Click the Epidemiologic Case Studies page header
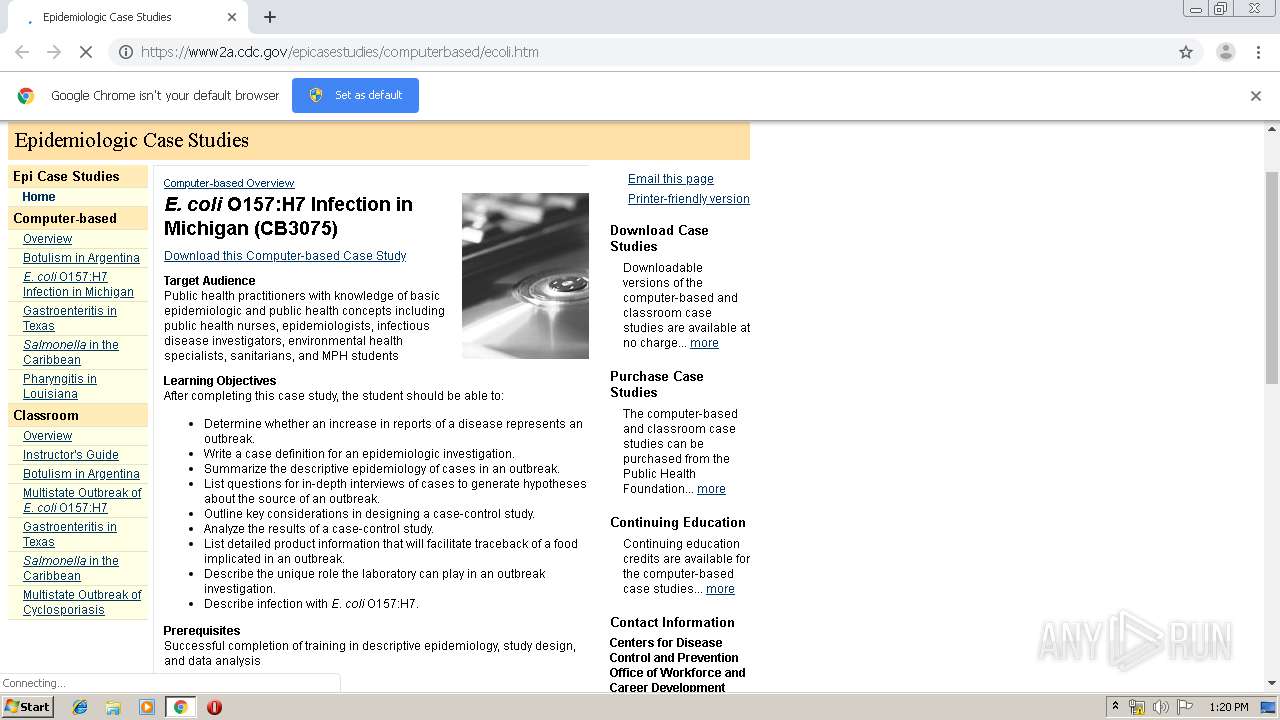Viewport: 1280px width, 720px height. [132, 141]
